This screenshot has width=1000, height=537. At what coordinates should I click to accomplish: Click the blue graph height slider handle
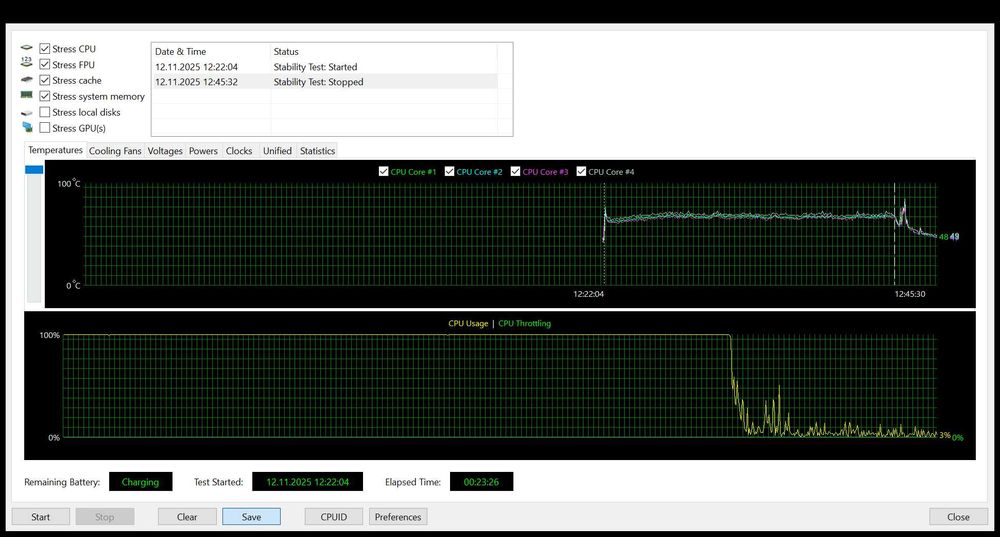(34, 170)
